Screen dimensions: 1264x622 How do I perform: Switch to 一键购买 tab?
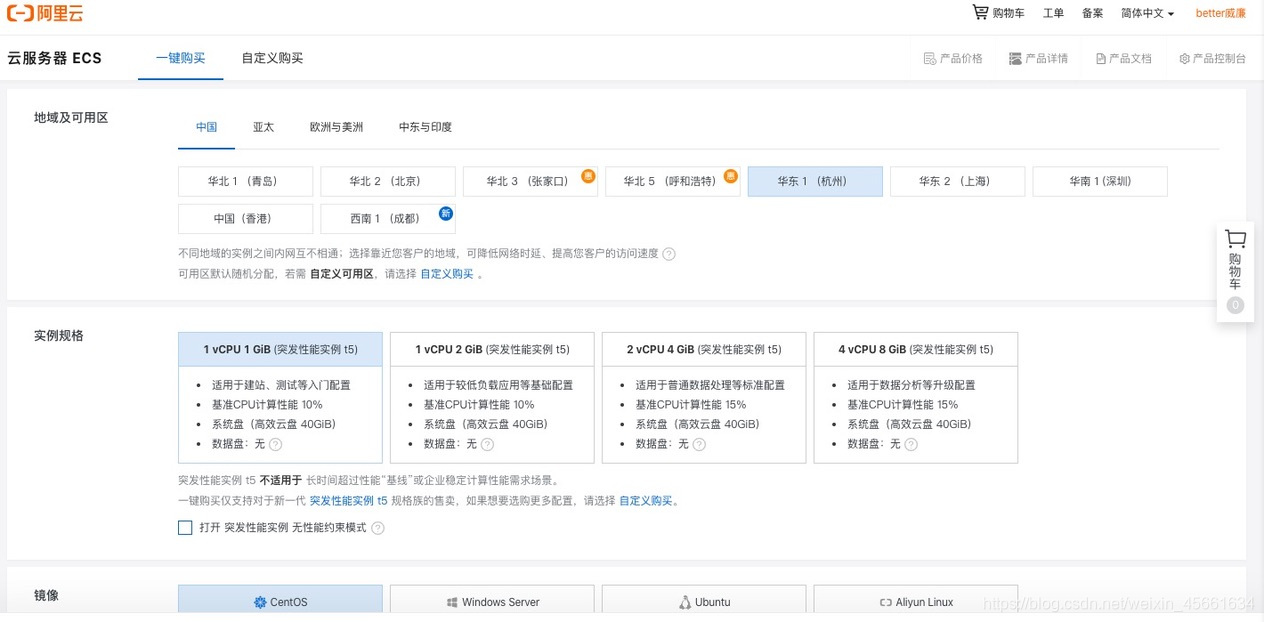point(180,58)
